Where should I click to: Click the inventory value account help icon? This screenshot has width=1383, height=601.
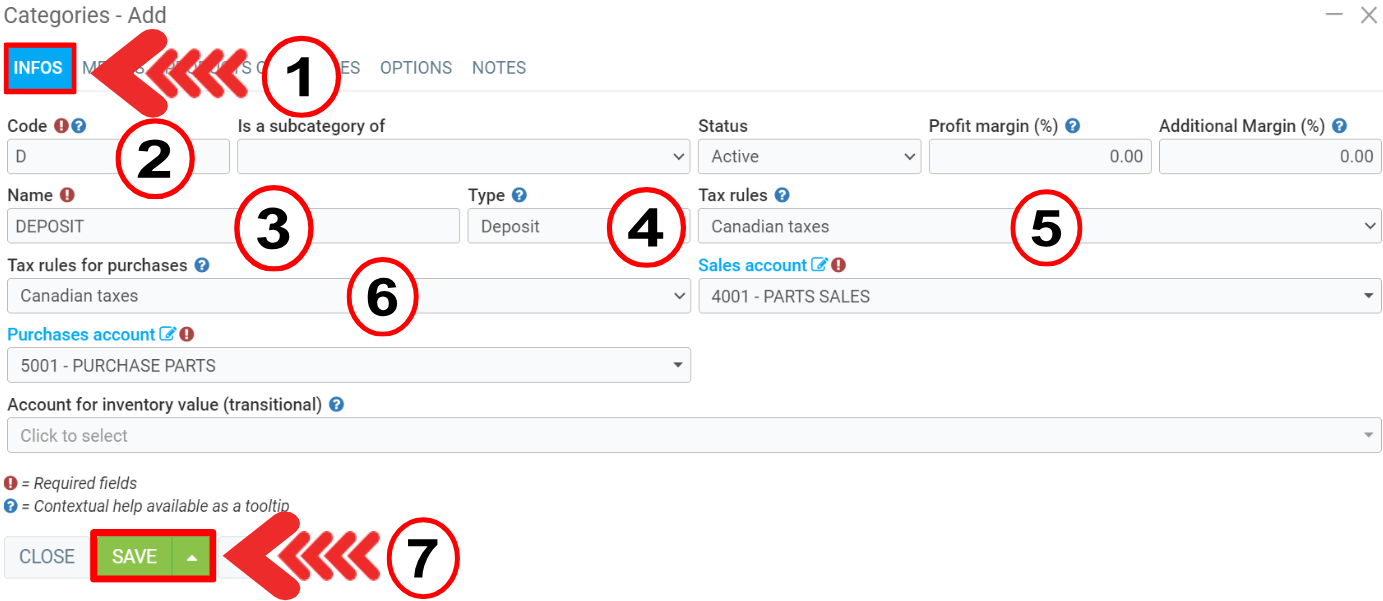click(x=337, y=405)
